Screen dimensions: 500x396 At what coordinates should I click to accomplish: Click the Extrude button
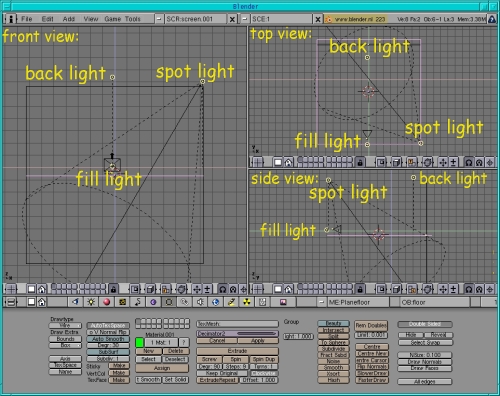point(237,351)
